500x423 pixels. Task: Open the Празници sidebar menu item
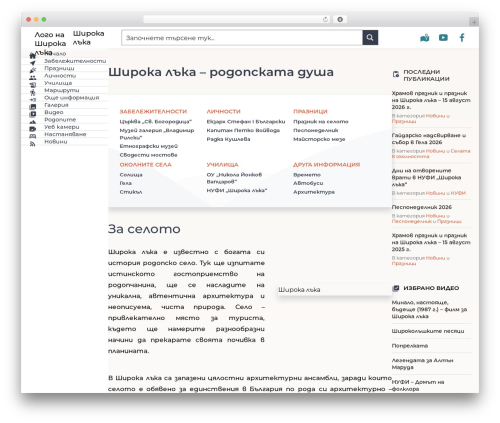pos(59,68)
